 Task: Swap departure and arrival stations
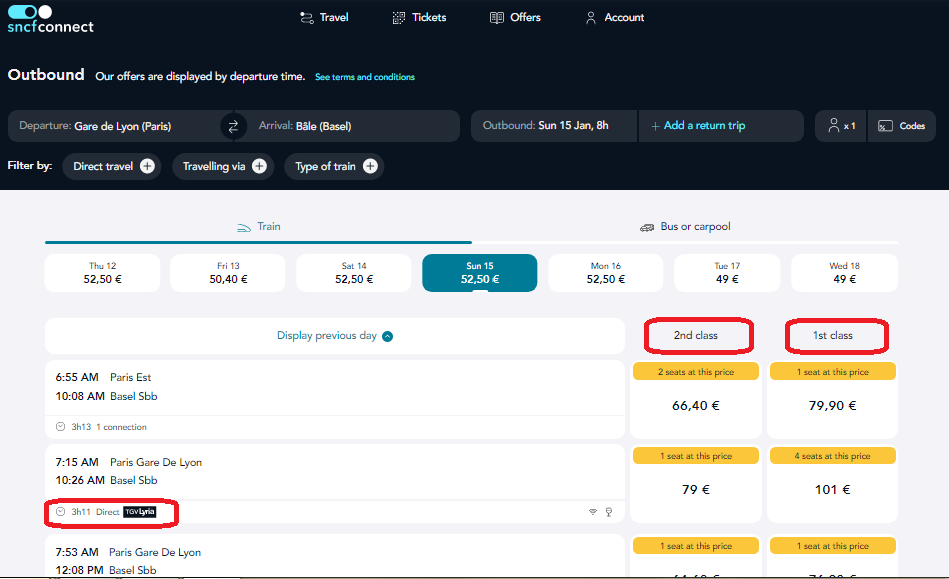tap(233, 126)
